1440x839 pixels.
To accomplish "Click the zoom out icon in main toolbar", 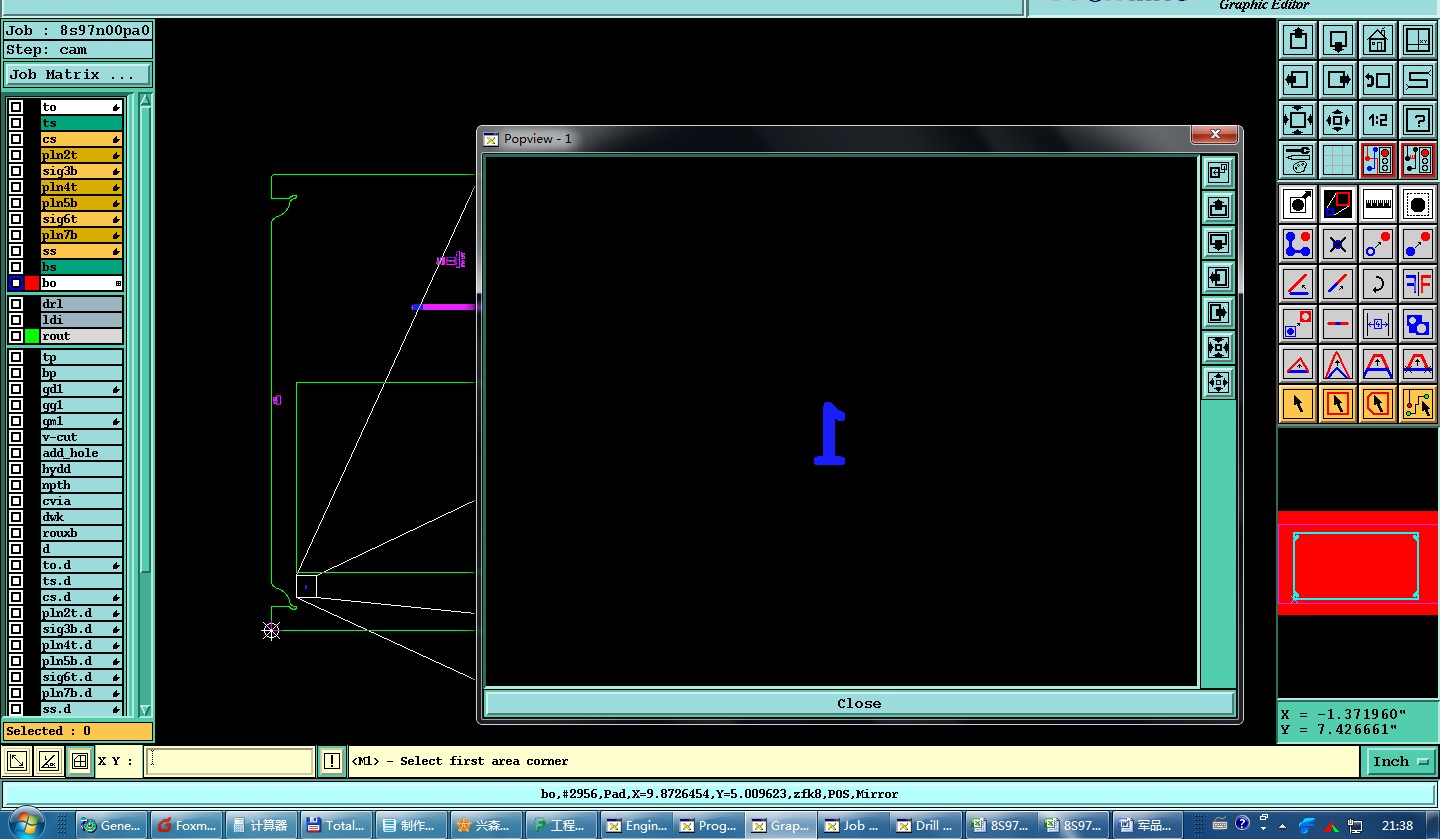I will pos(1338,120).
